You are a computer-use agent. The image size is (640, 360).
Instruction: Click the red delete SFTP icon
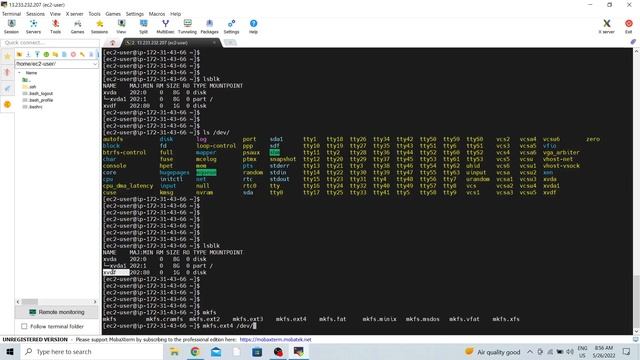pos(73,54)
